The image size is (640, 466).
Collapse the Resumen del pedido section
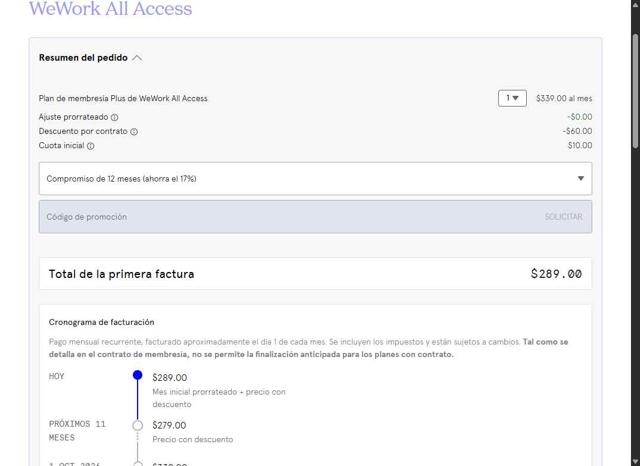click(137, 58)
